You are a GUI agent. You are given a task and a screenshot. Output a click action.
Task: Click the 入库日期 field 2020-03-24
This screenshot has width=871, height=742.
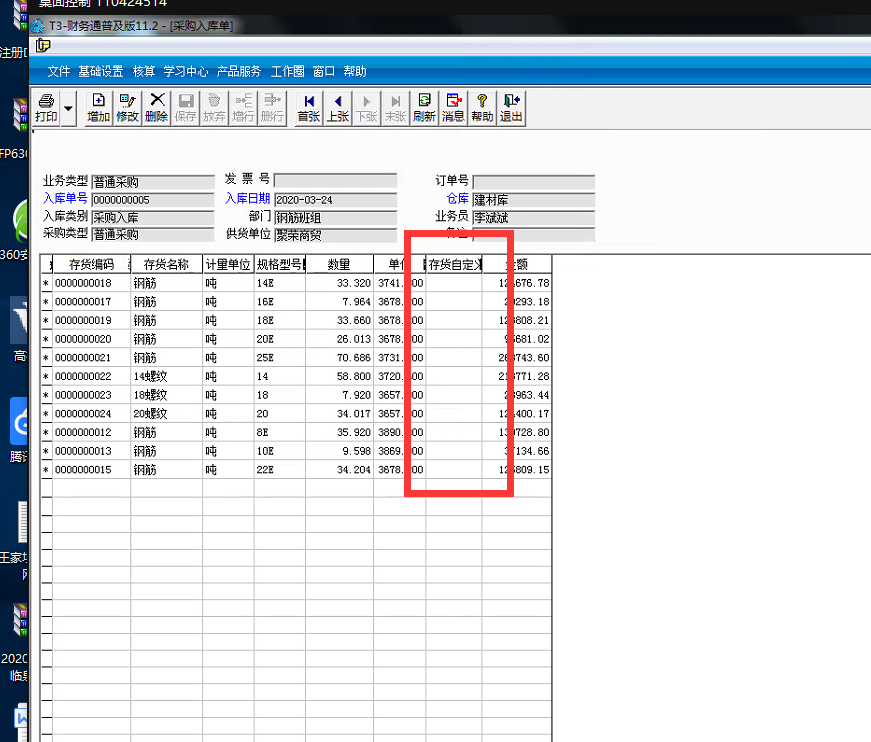336,200
